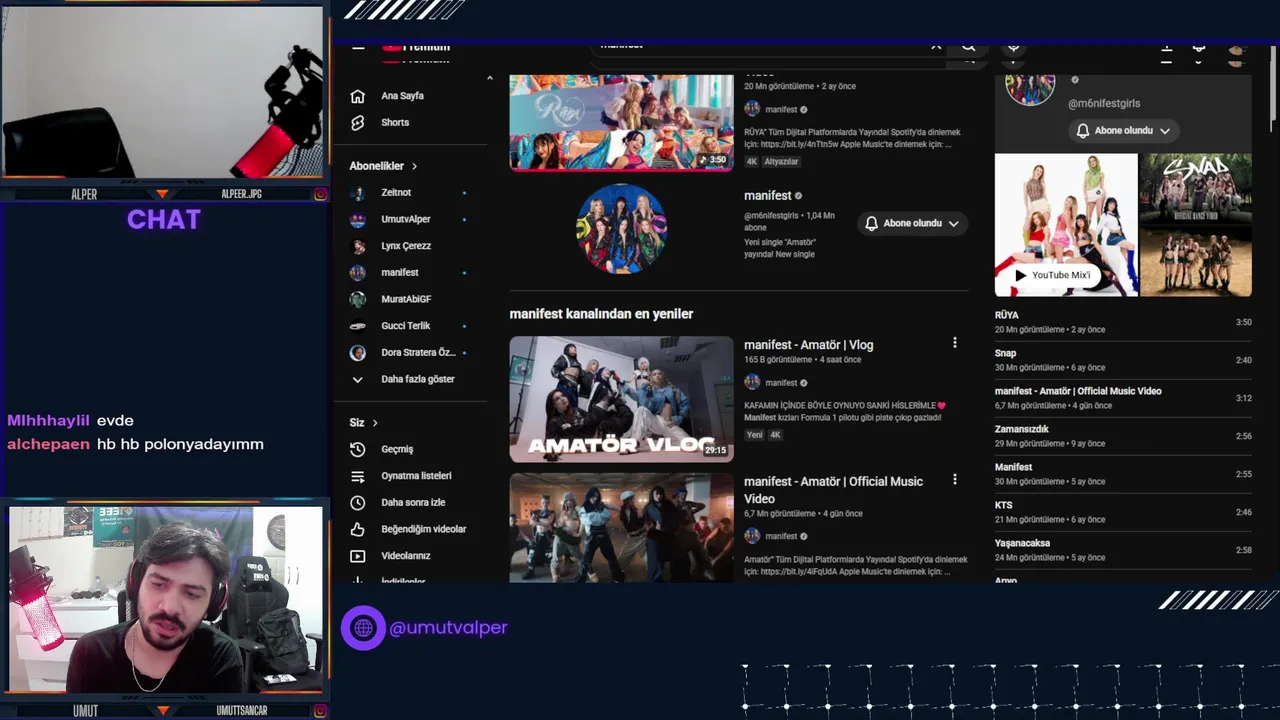Screen dimensions: 1280x720
Task: Select Zeitnot channel avatar in subscriptions
Action: tap(358, 192)
